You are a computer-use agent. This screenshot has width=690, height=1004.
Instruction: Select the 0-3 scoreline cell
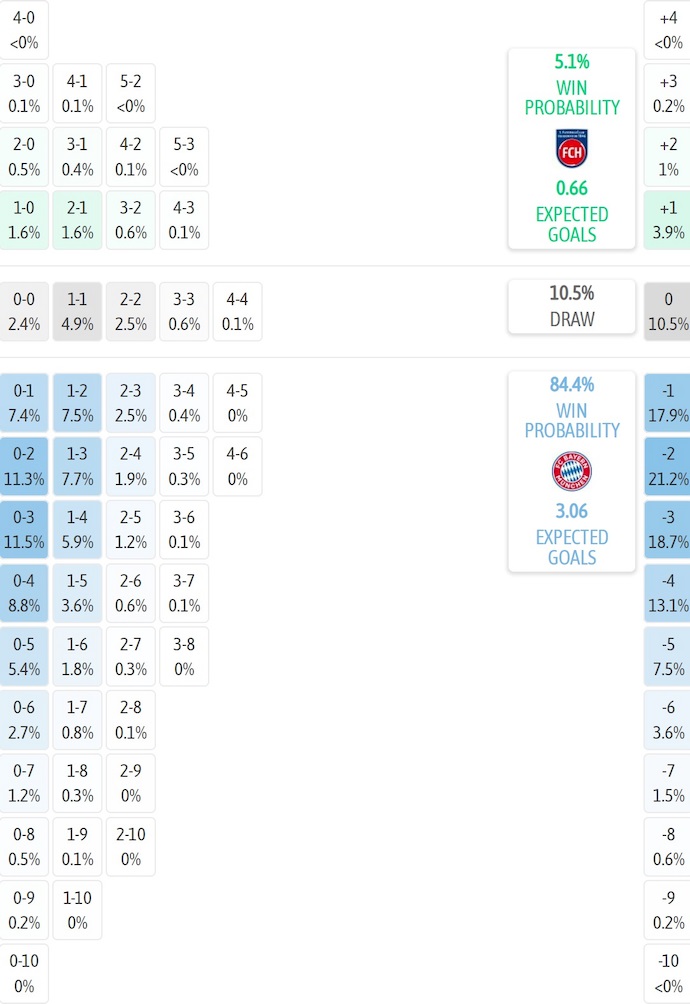(24, 530)
